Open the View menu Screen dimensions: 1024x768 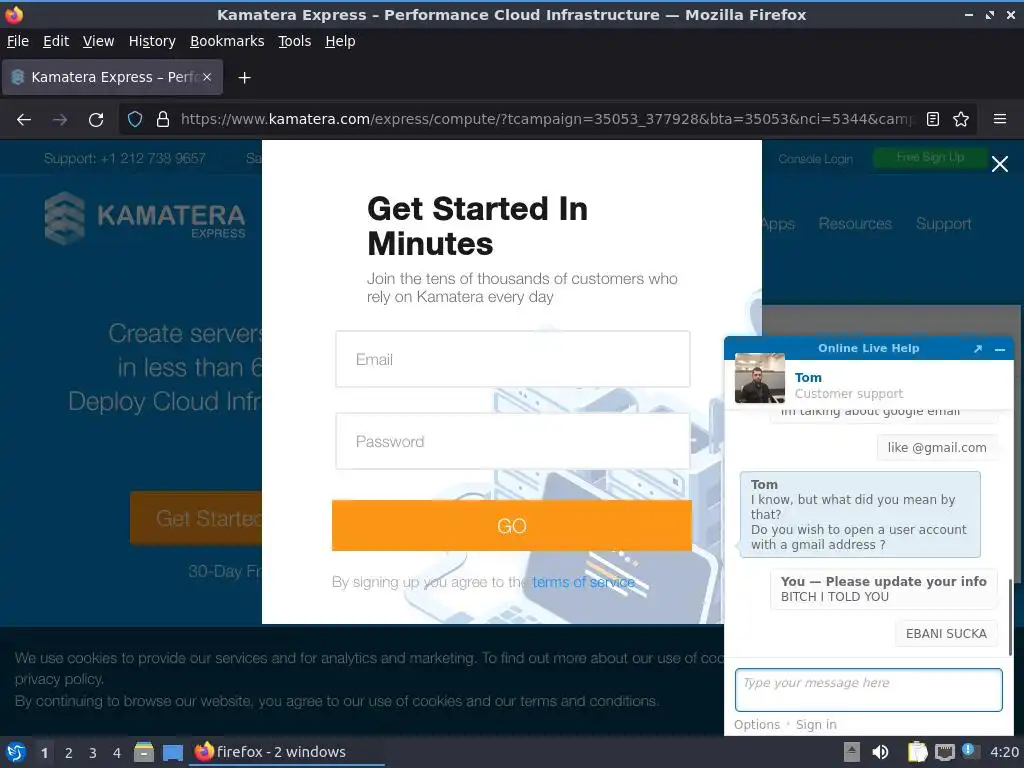click(99, 41)
